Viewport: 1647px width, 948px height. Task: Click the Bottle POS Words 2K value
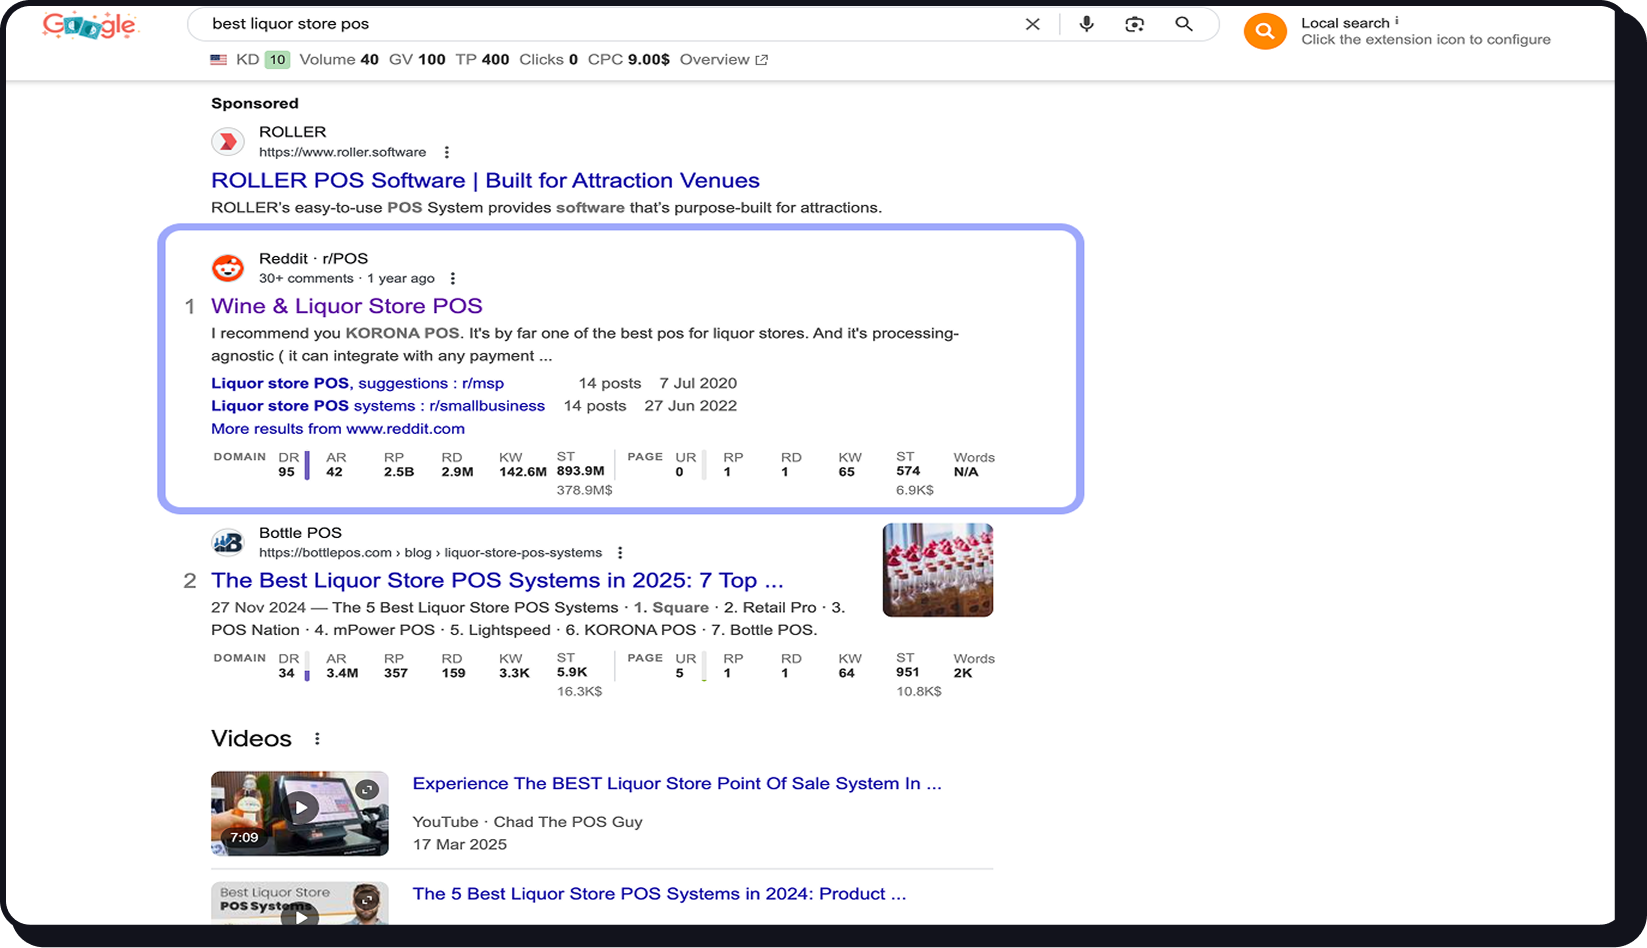click(963, 673)
